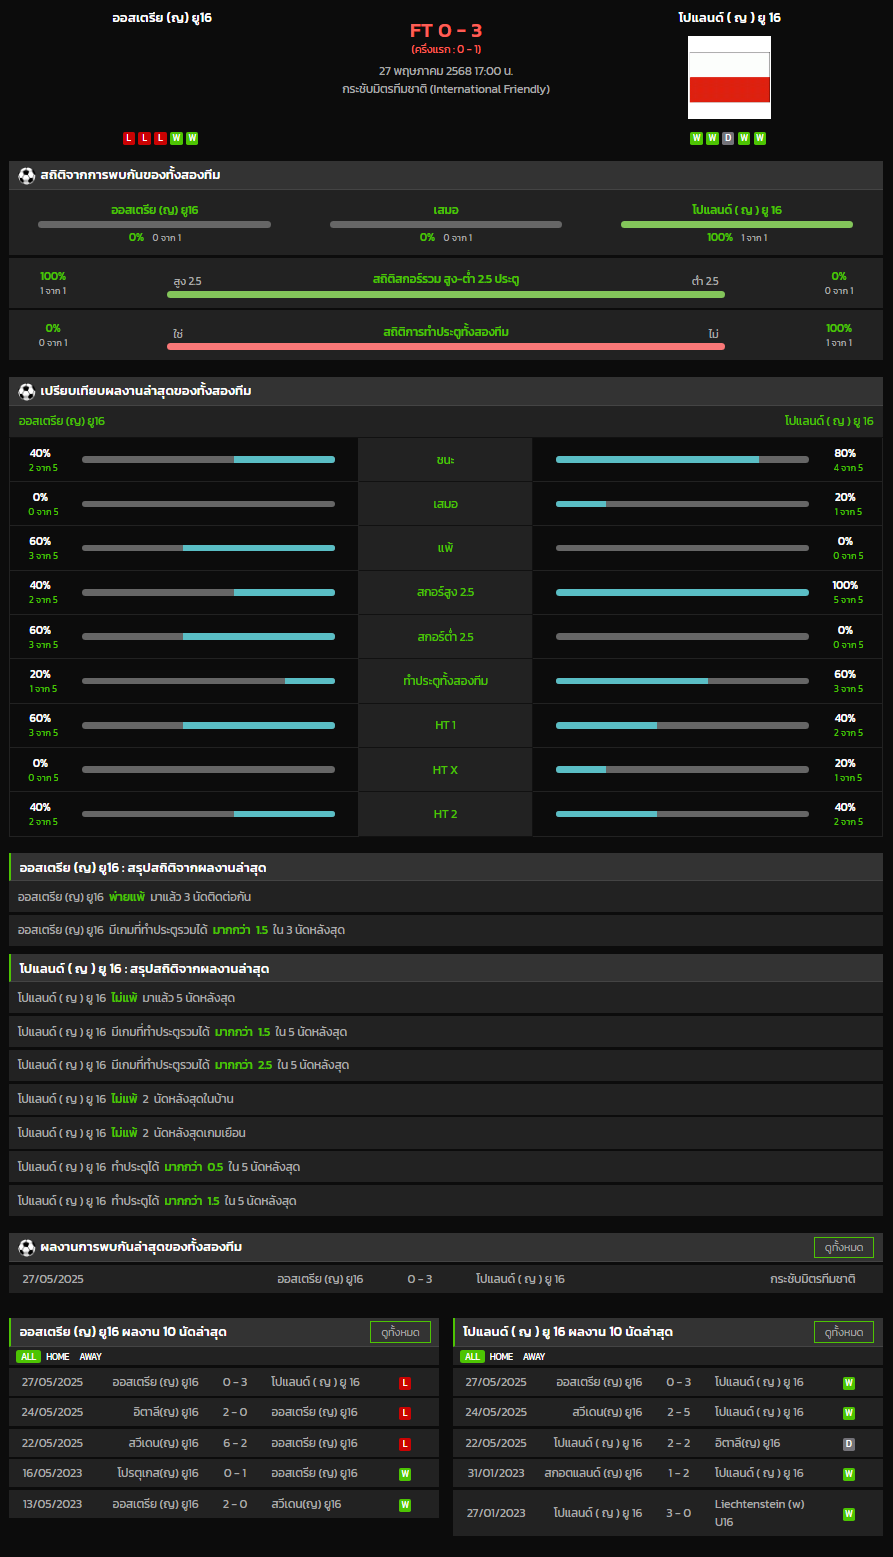Click Poland's 100% สกอร์สูง 2.5 bar
Image resolution: width=893 pixels, height=1557 pixels.
(x=682, y=592)
